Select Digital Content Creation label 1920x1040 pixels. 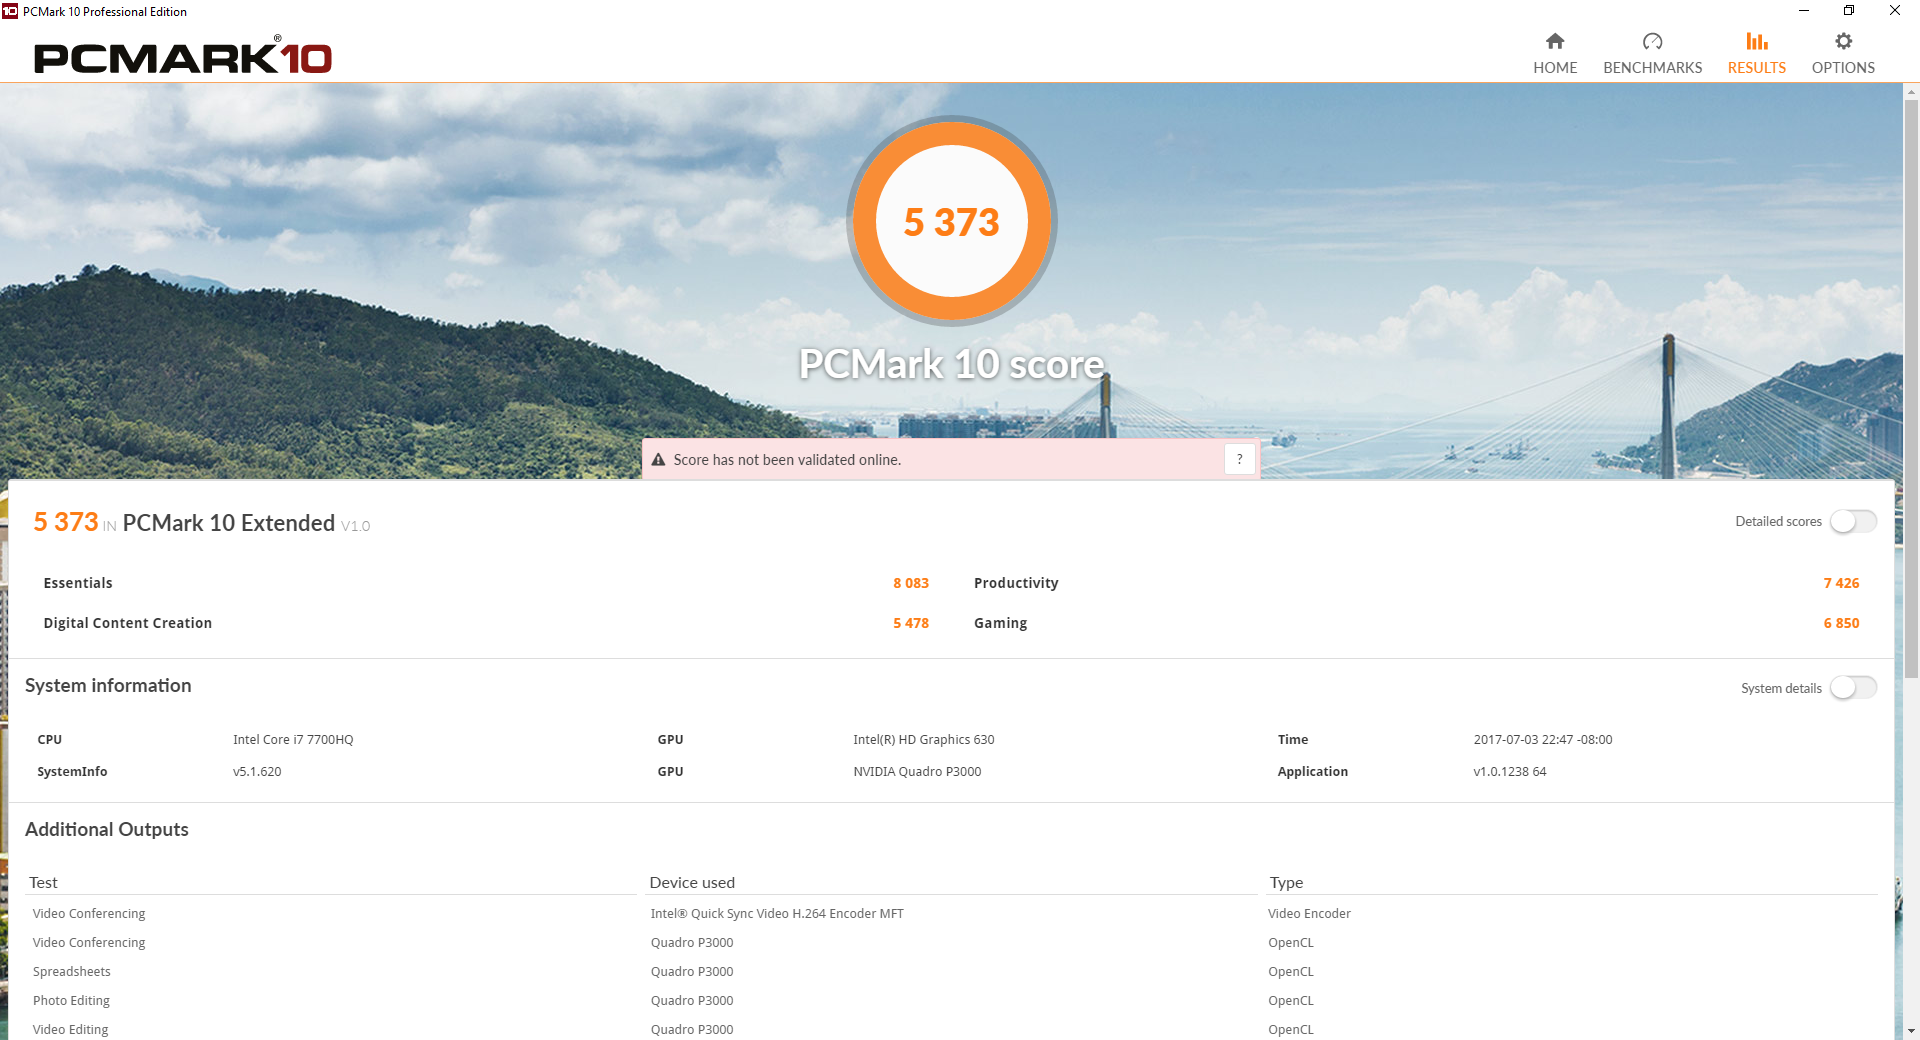pyautogui.click(x=128, y=623)
